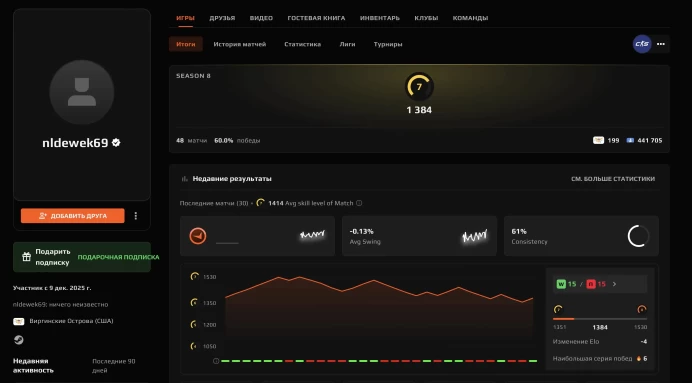
Task: Click ПОДАРОЧНАЯ ПОДПИСКА link
Action: click(118, 257)
